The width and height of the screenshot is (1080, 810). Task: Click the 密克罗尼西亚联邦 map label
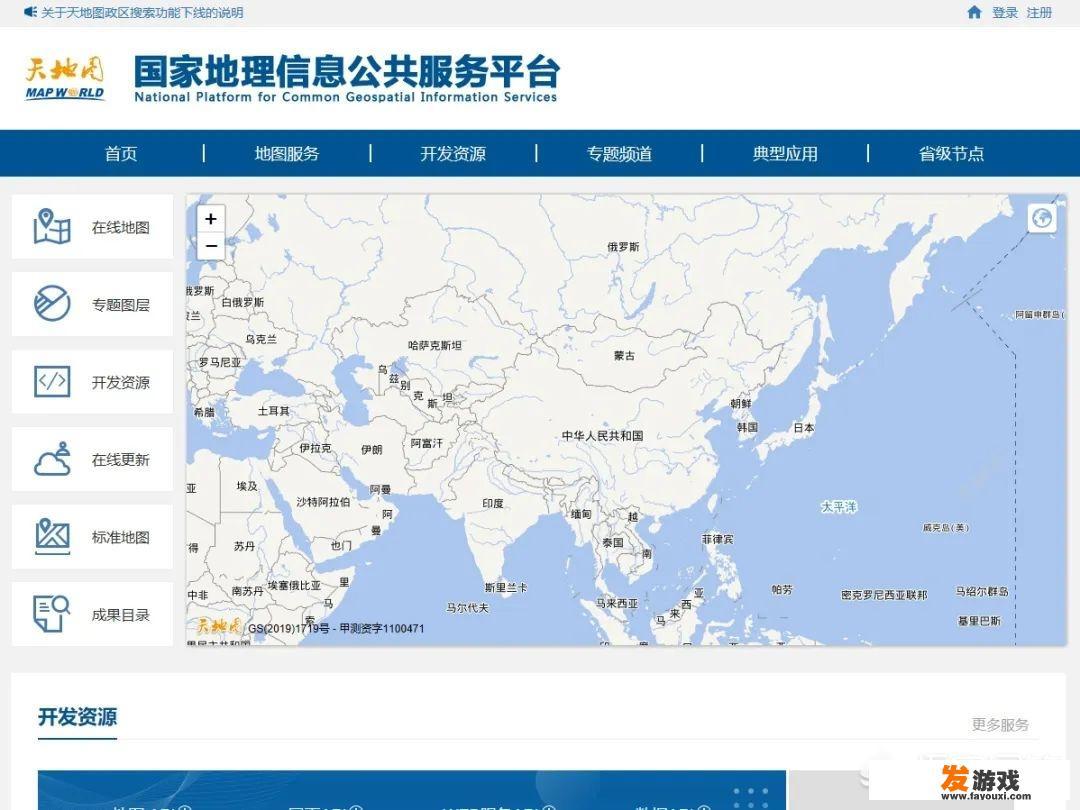click(x=884, y=594)
